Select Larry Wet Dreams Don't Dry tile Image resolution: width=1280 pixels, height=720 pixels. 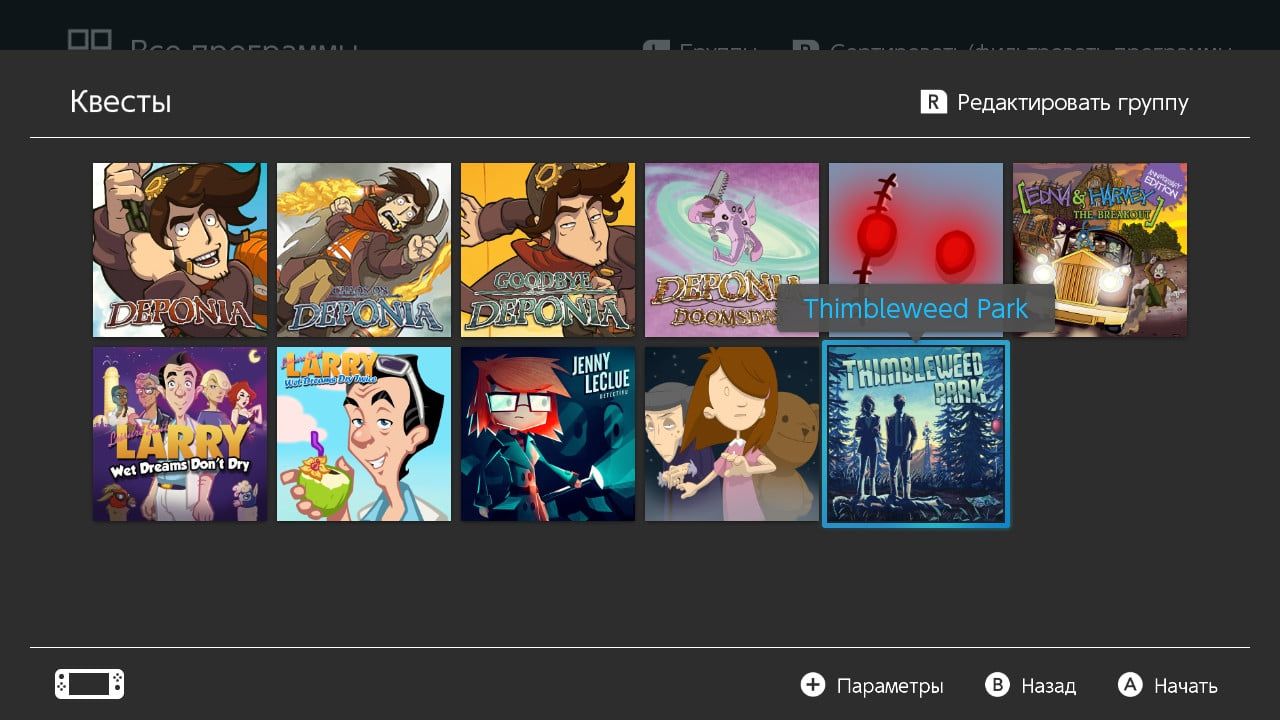point(180,434)
